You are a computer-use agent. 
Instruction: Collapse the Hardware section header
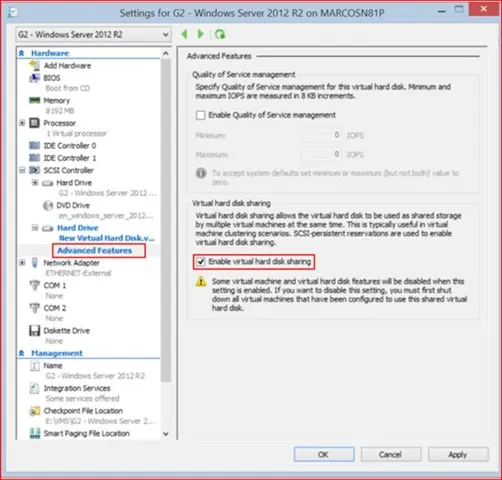click(22, 53)
